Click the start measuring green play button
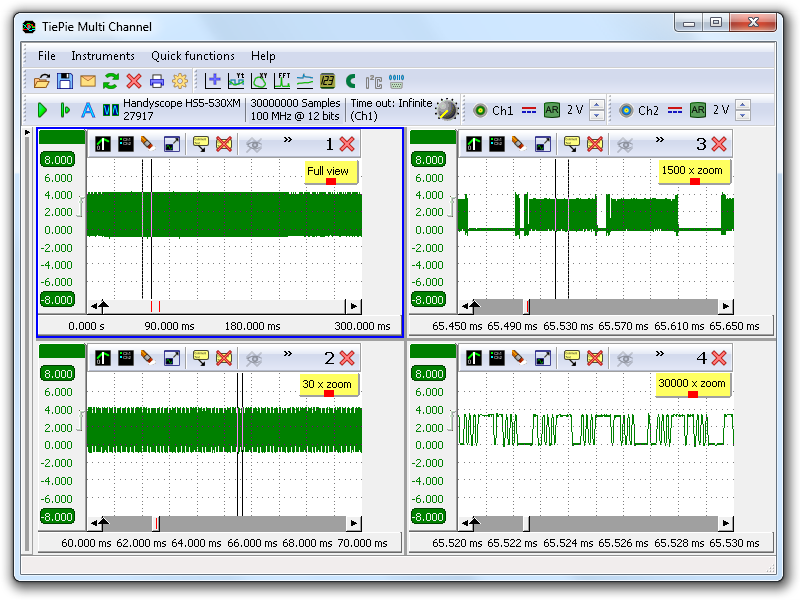This screenshot has height=600, width=800. pos(42,110)
